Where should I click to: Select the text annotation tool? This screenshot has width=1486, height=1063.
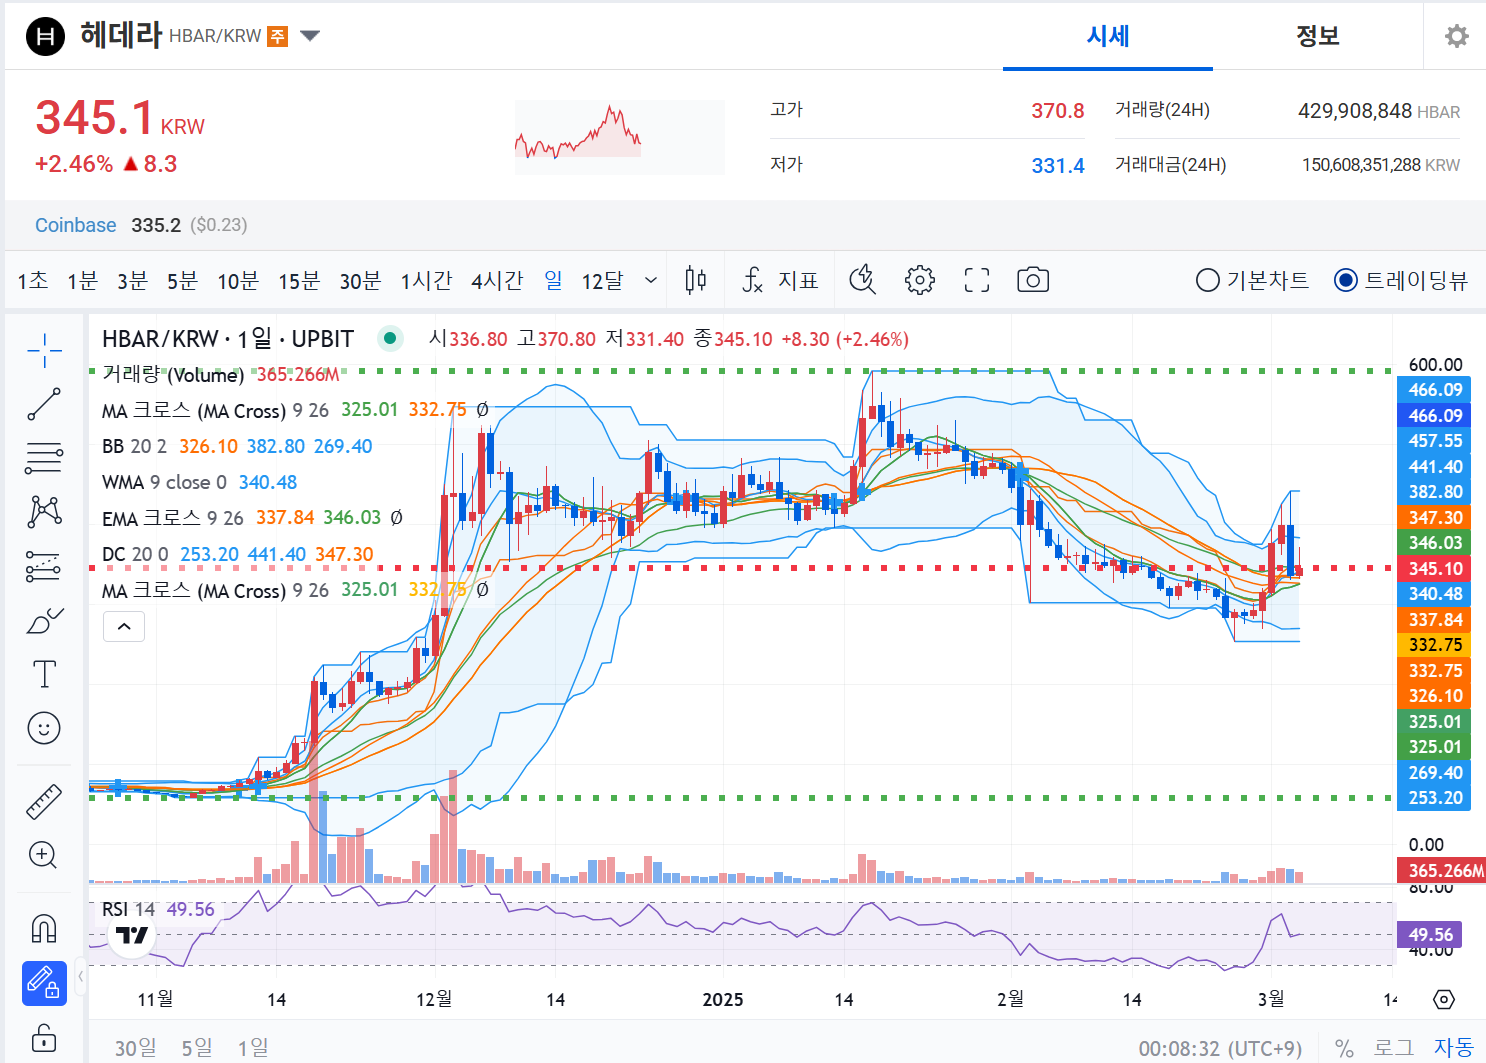(44, 674)
